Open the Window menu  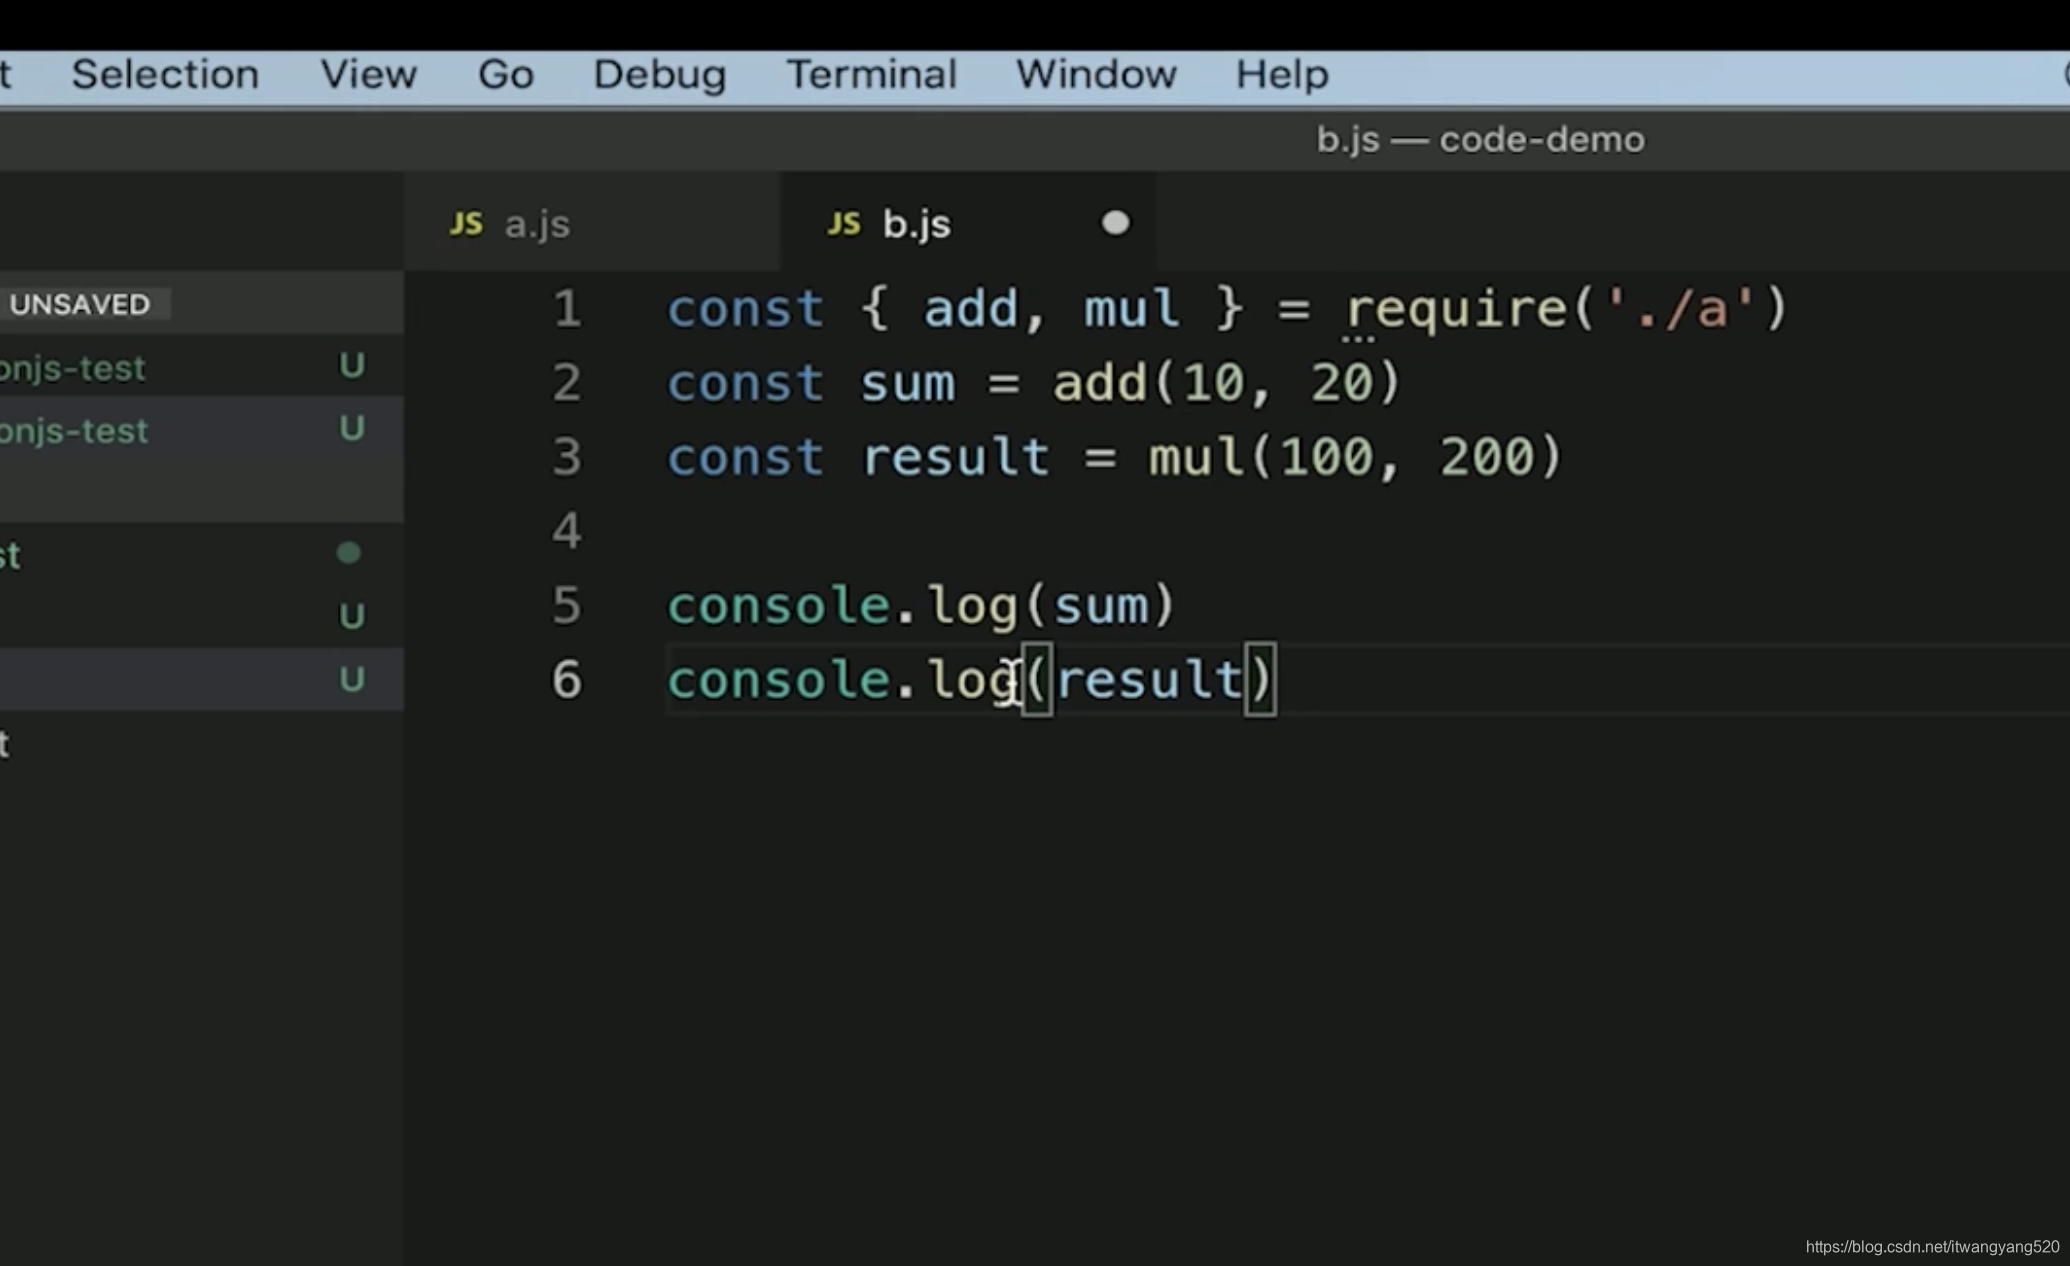click(1096, 75)
